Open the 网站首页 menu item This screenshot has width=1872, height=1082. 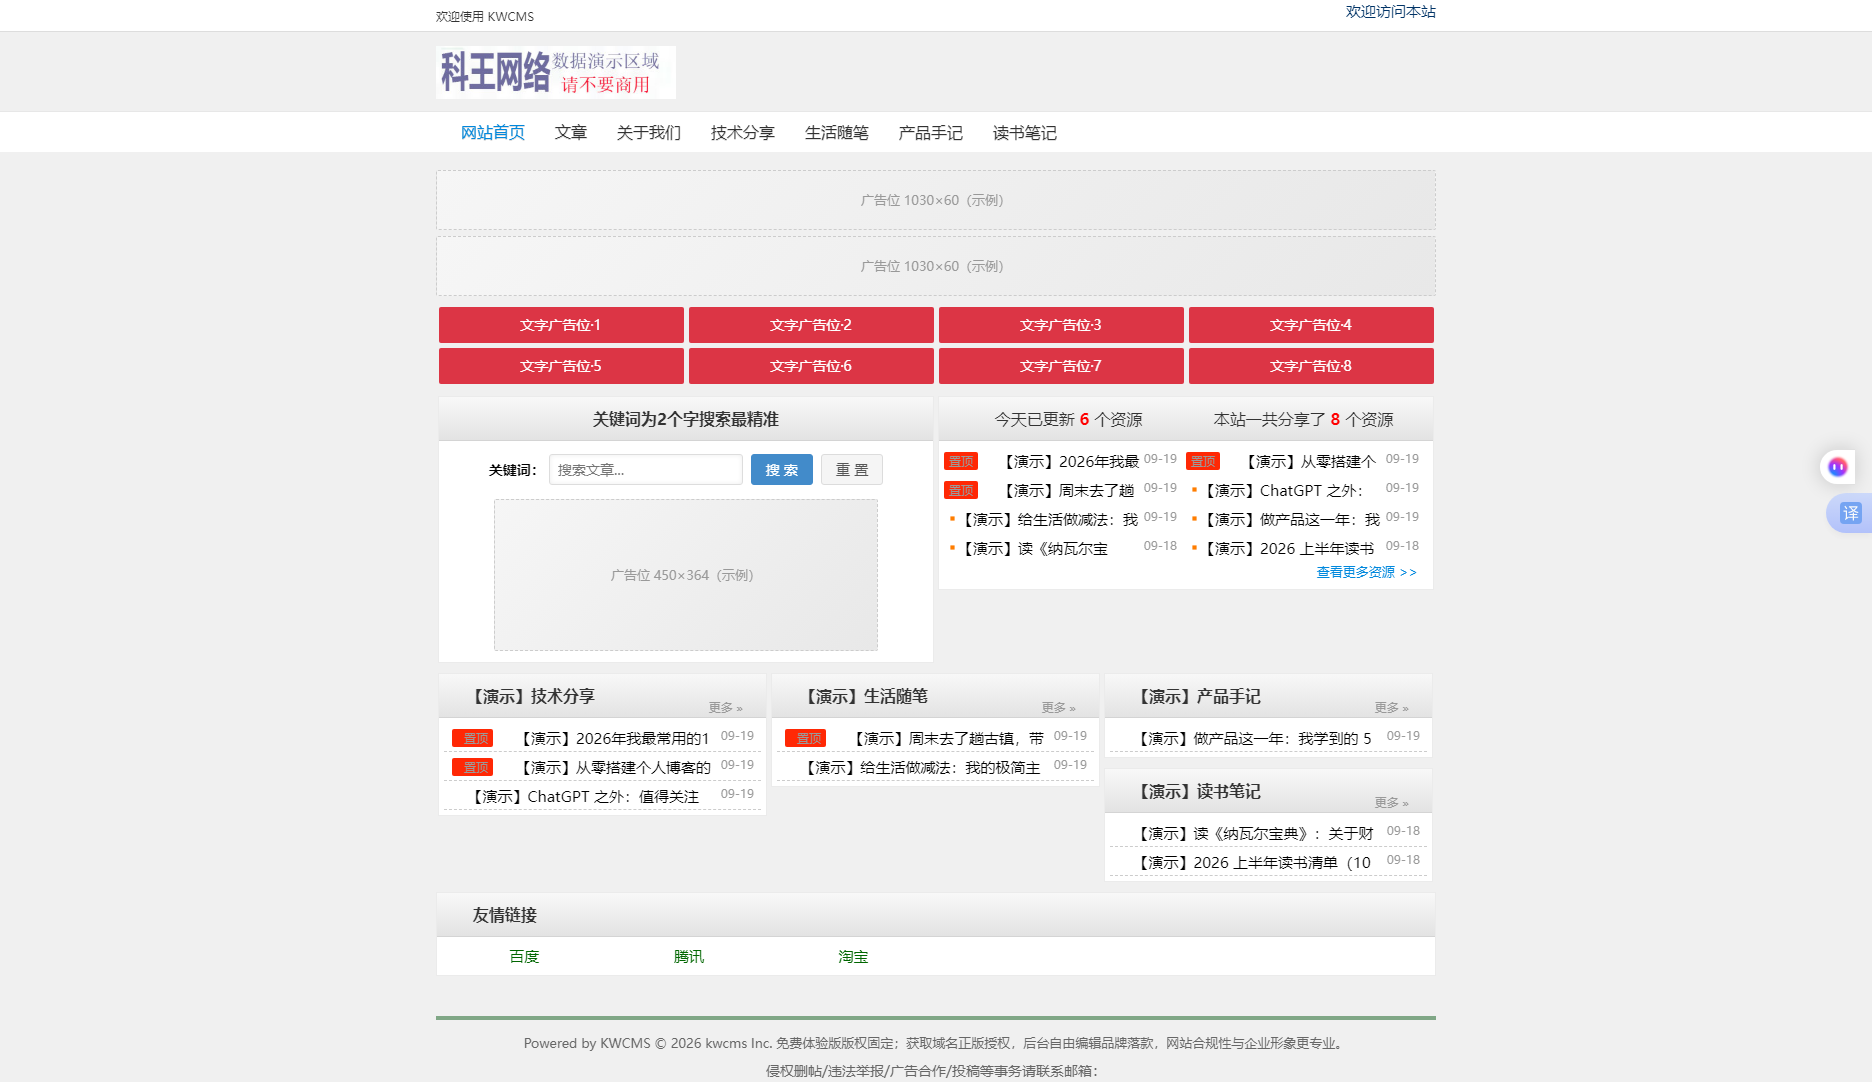[493, 133]
